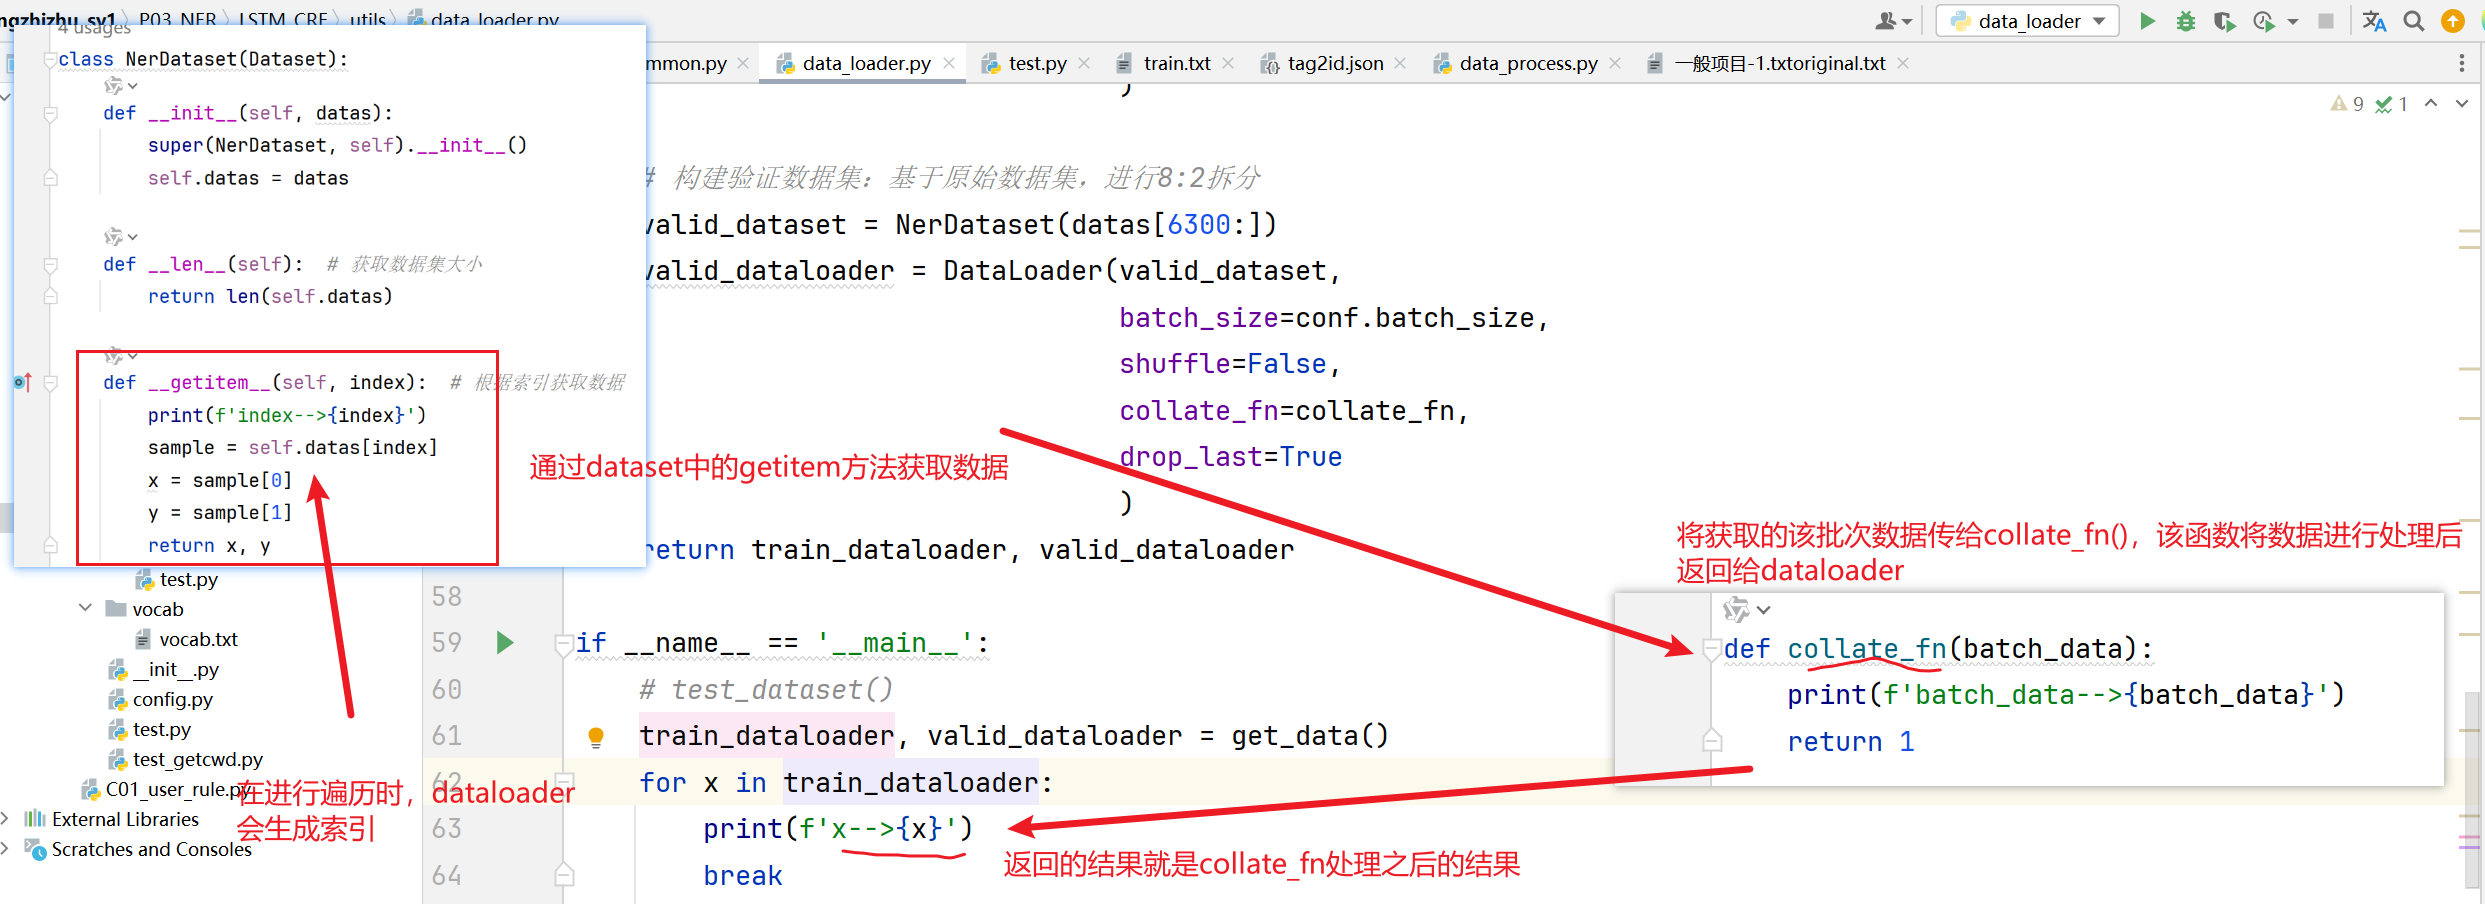Jump to next highlighted problem arrow
Image resolution: width=2485 pixels, height=904 pixels.
click(x=2461, y=104)
